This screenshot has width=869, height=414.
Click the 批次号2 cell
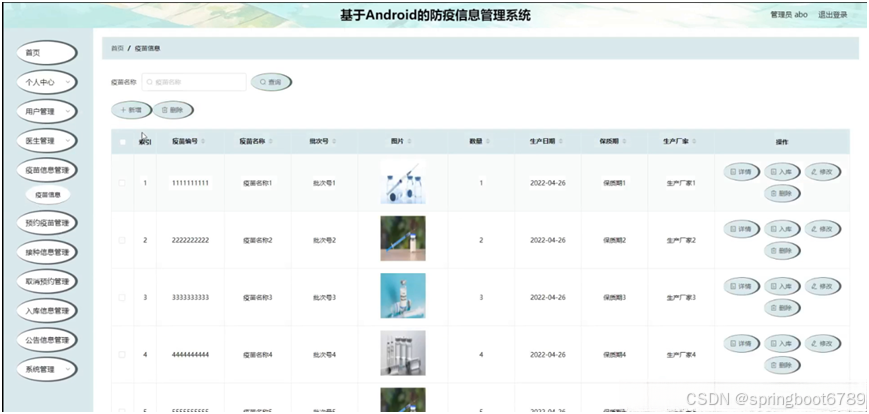(x=324, y=241)
